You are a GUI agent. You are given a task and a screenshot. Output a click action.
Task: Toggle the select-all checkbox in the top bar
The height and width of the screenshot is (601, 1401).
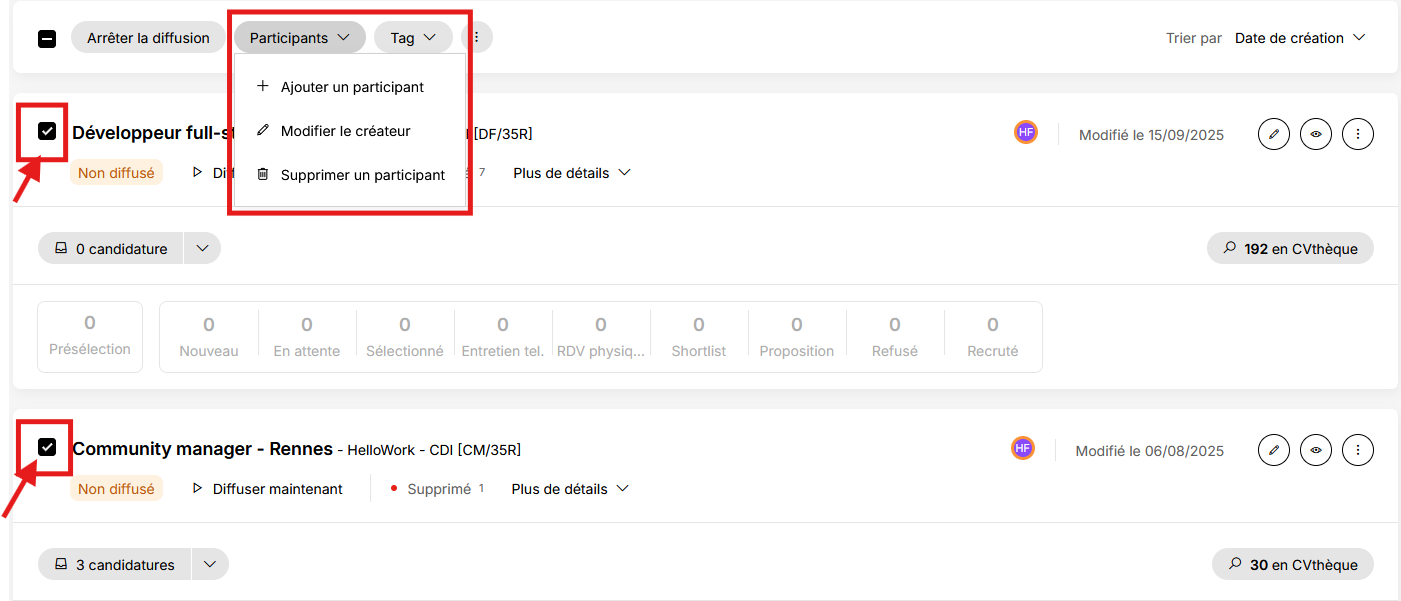click(47, 39)
